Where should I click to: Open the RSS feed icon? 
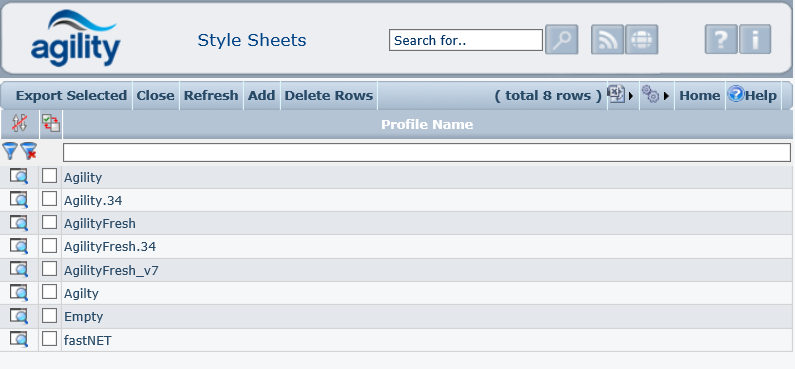[x=607, y=40]
